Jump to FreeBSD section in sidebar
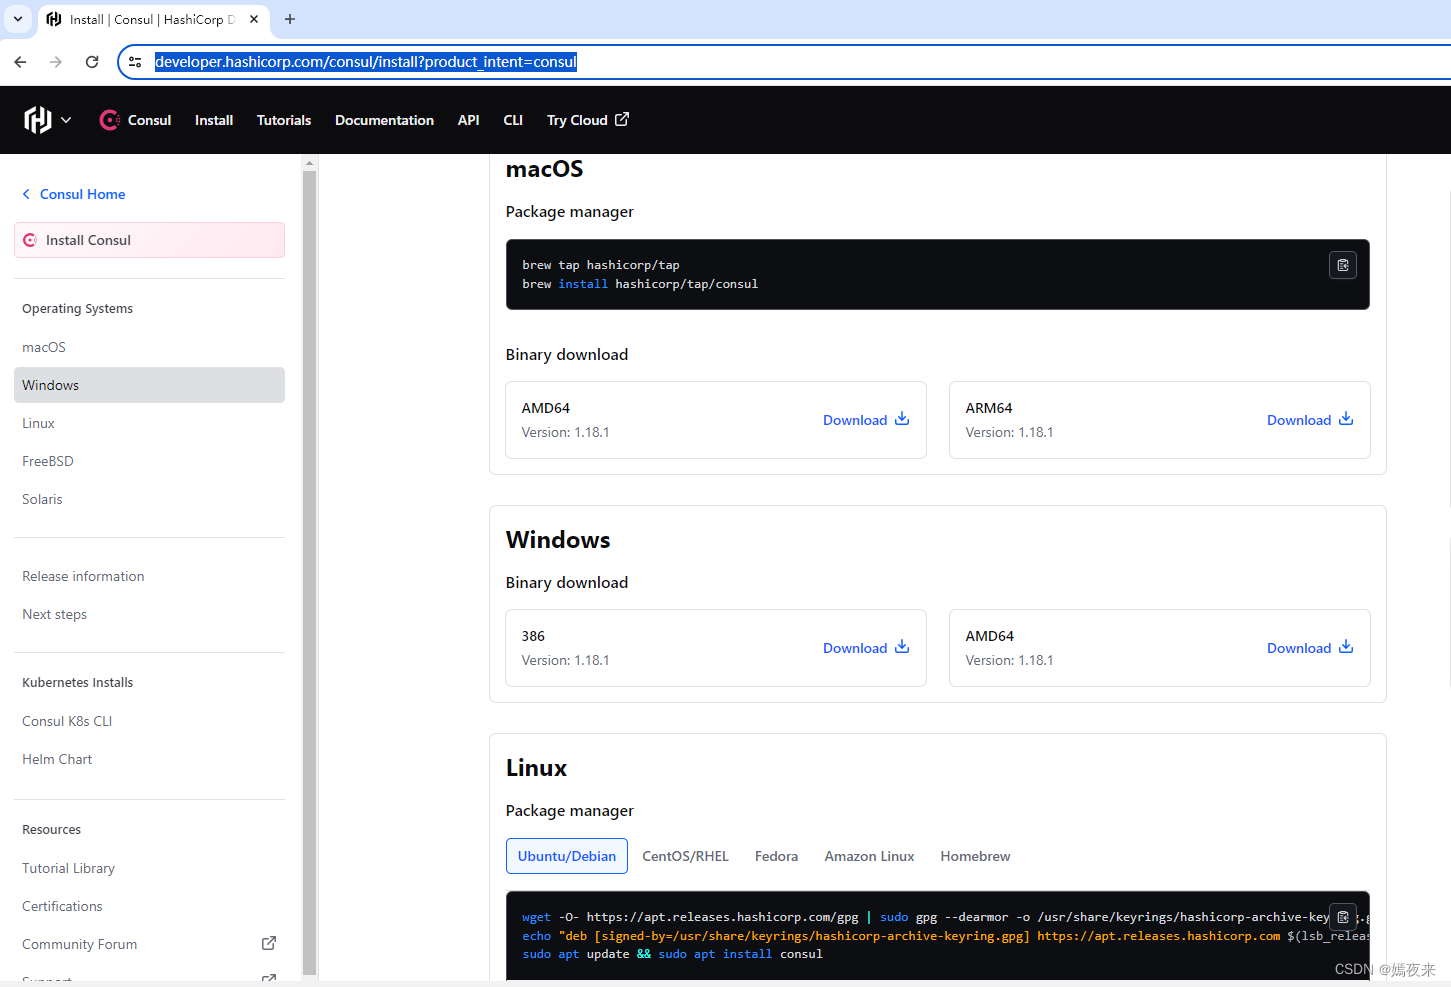This screenshot has height=987, width=1451. 48,461
